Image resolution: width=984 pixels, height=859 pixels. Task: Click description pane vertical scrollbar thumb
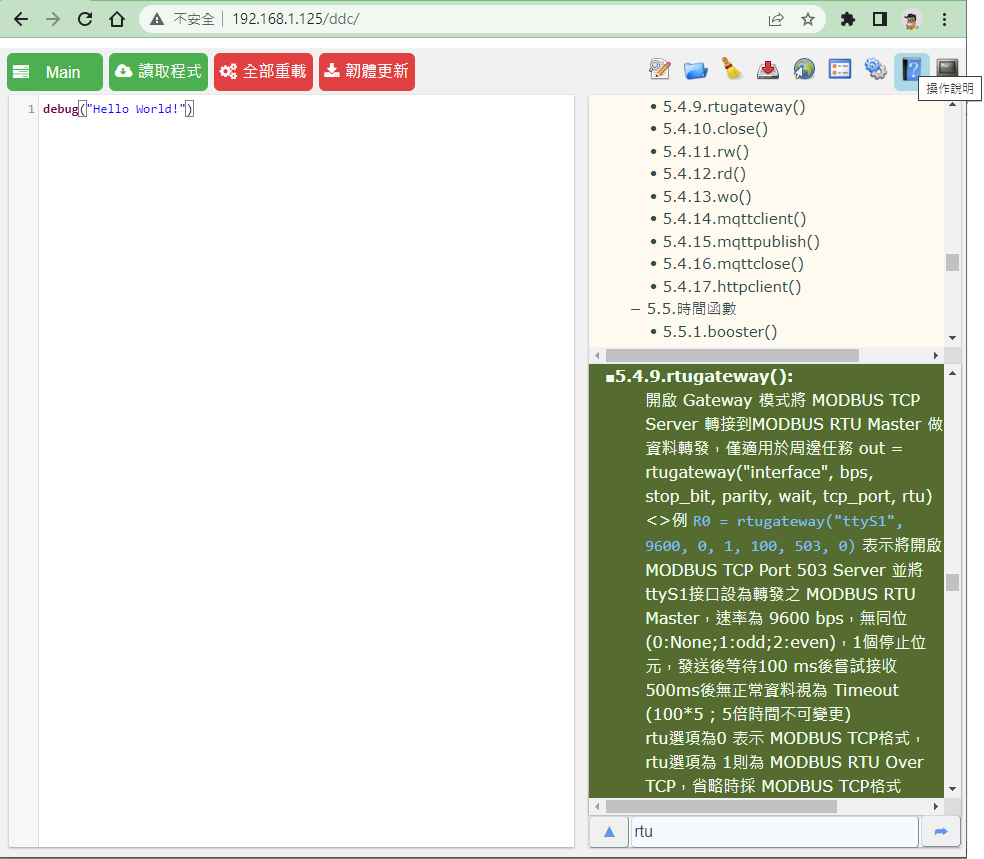(x=953, y=582)
